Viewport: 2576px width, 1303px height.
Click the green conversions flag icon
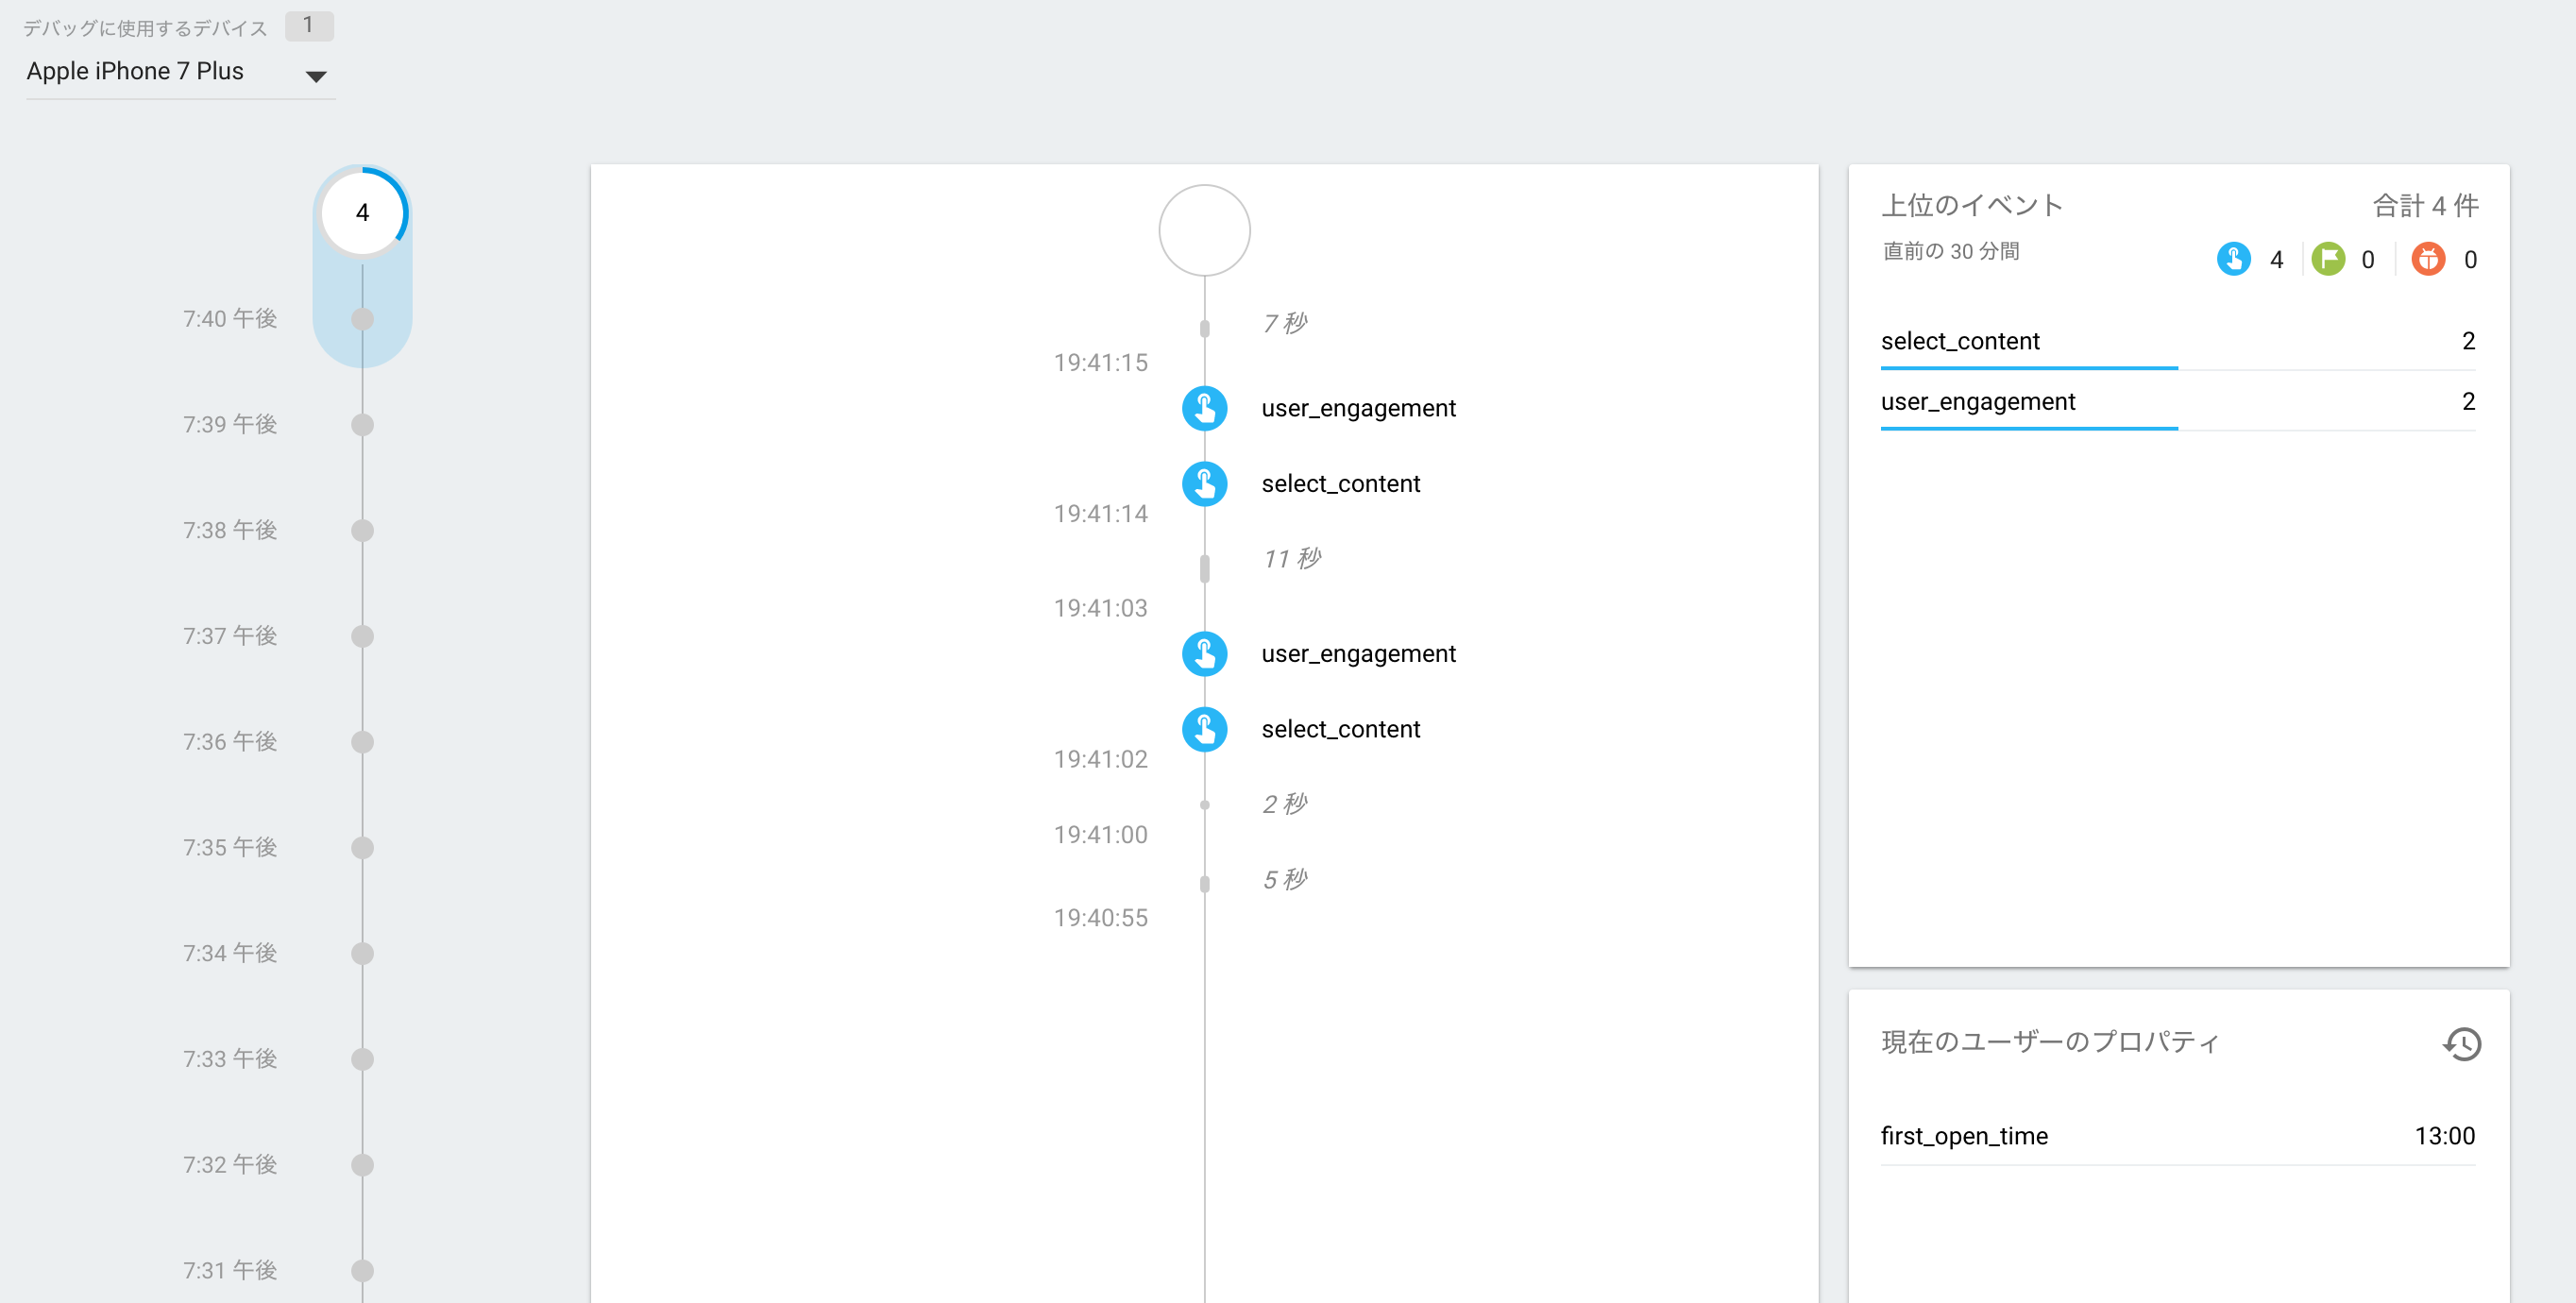[2330, 259]
